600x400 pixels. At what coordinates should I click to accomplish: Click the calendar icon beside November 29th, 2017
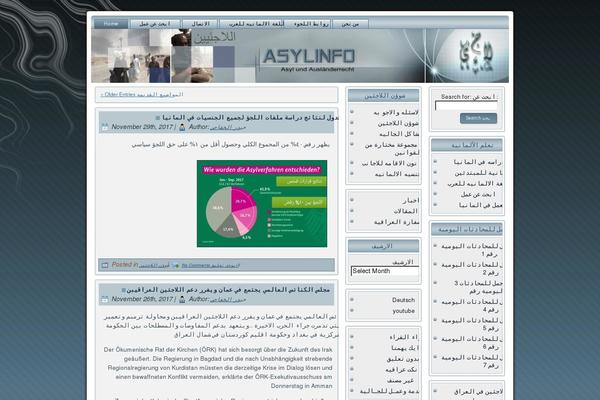point(105,127)
